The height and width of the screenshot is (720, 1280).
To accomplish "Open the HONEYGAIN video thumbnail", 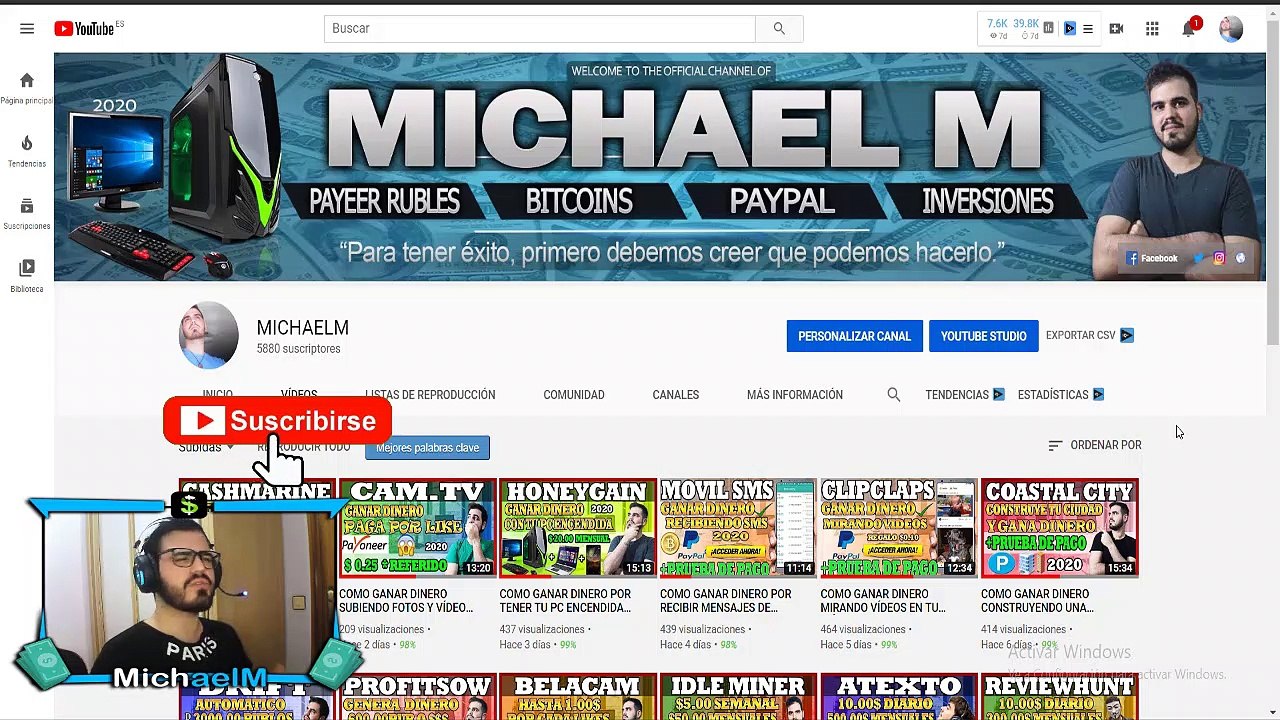I will 578,528.
